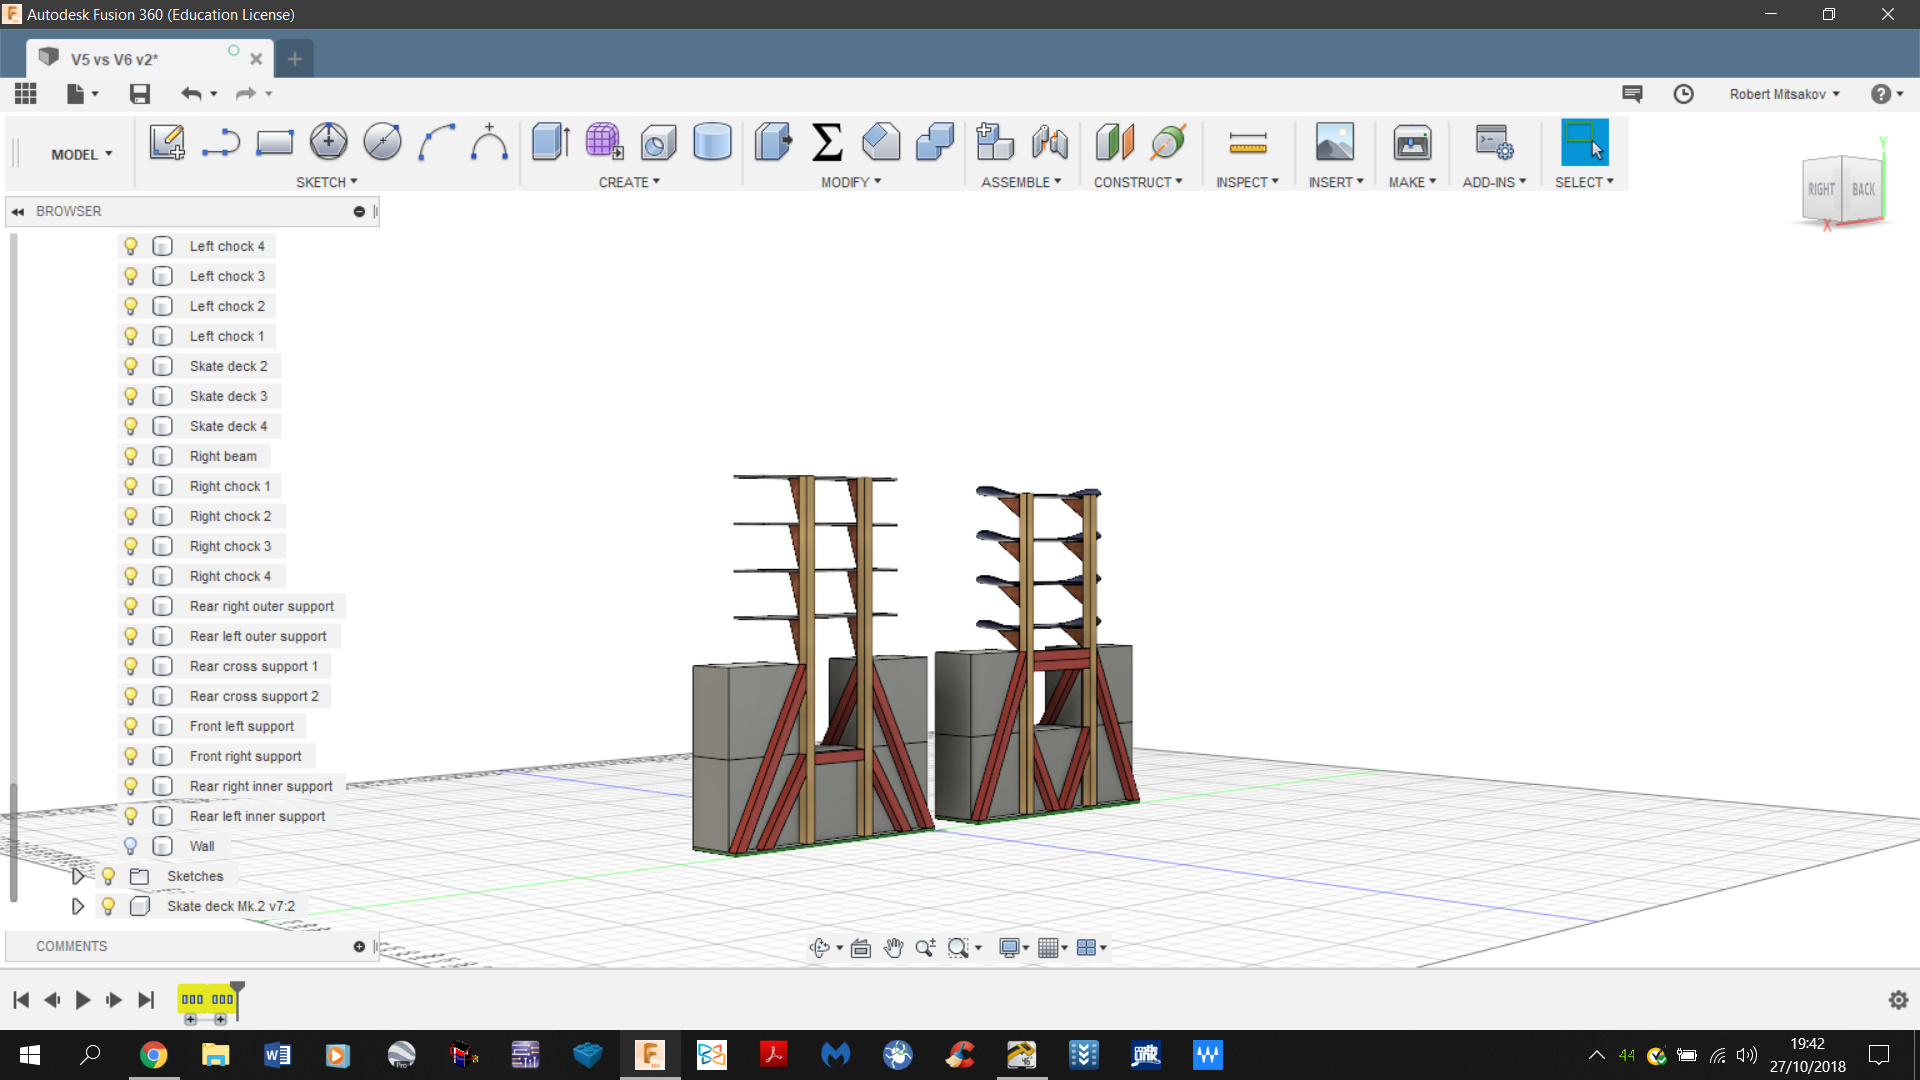Open the notifications comment icon
Image resolution: width=1920 pixels, height=1080 pixels.
(1632, 93)
